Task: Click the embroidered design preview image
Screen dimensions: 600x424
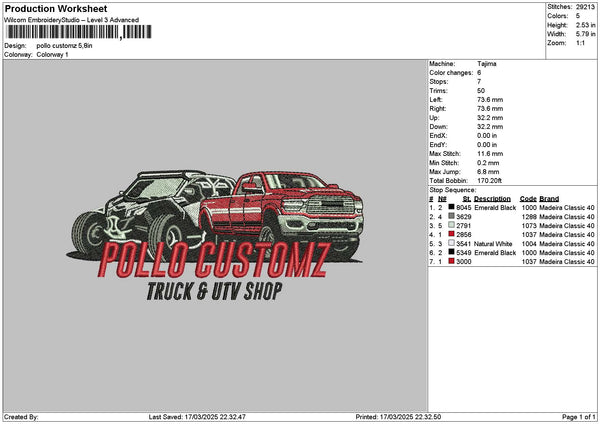Action: click(x=215, y=235)
